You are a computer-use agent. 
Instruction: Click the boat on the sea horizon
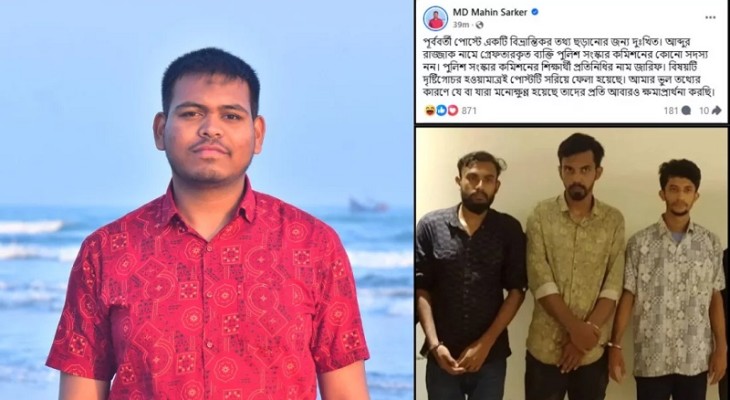369,205
